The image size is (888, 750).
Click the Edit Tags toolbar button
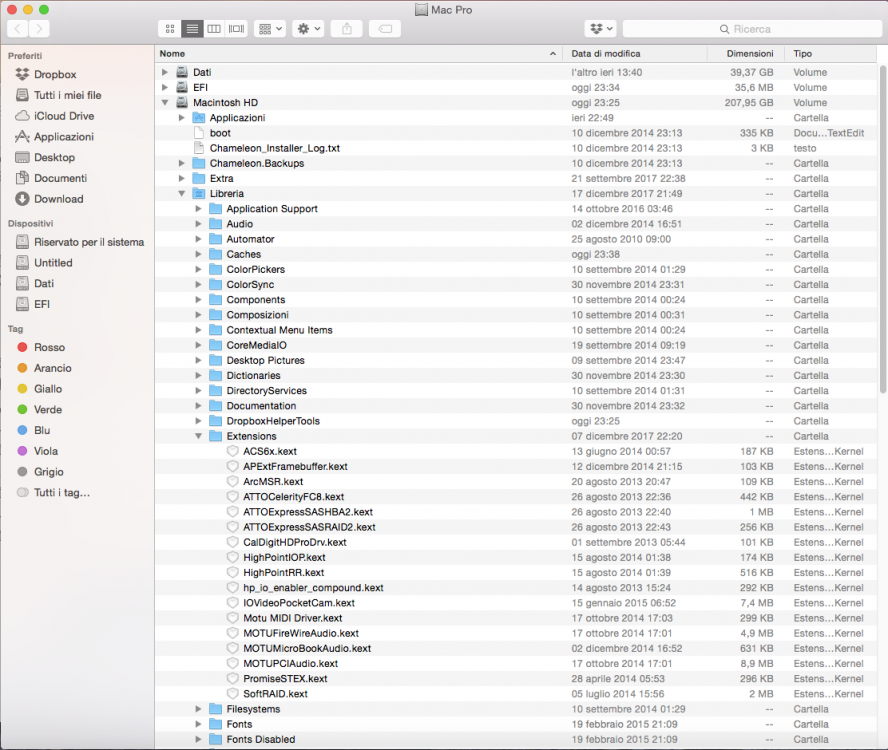[385, 29]
